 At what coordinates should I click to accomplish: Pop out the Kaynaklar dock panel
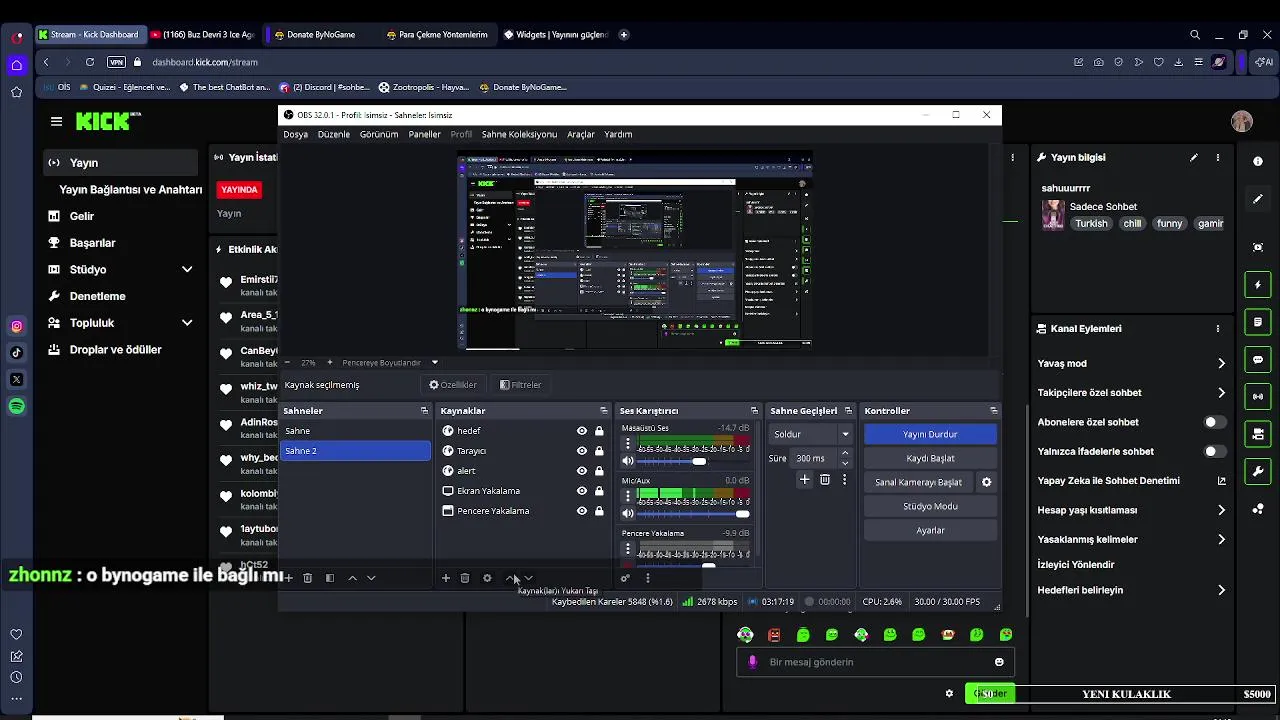[603, 411]
